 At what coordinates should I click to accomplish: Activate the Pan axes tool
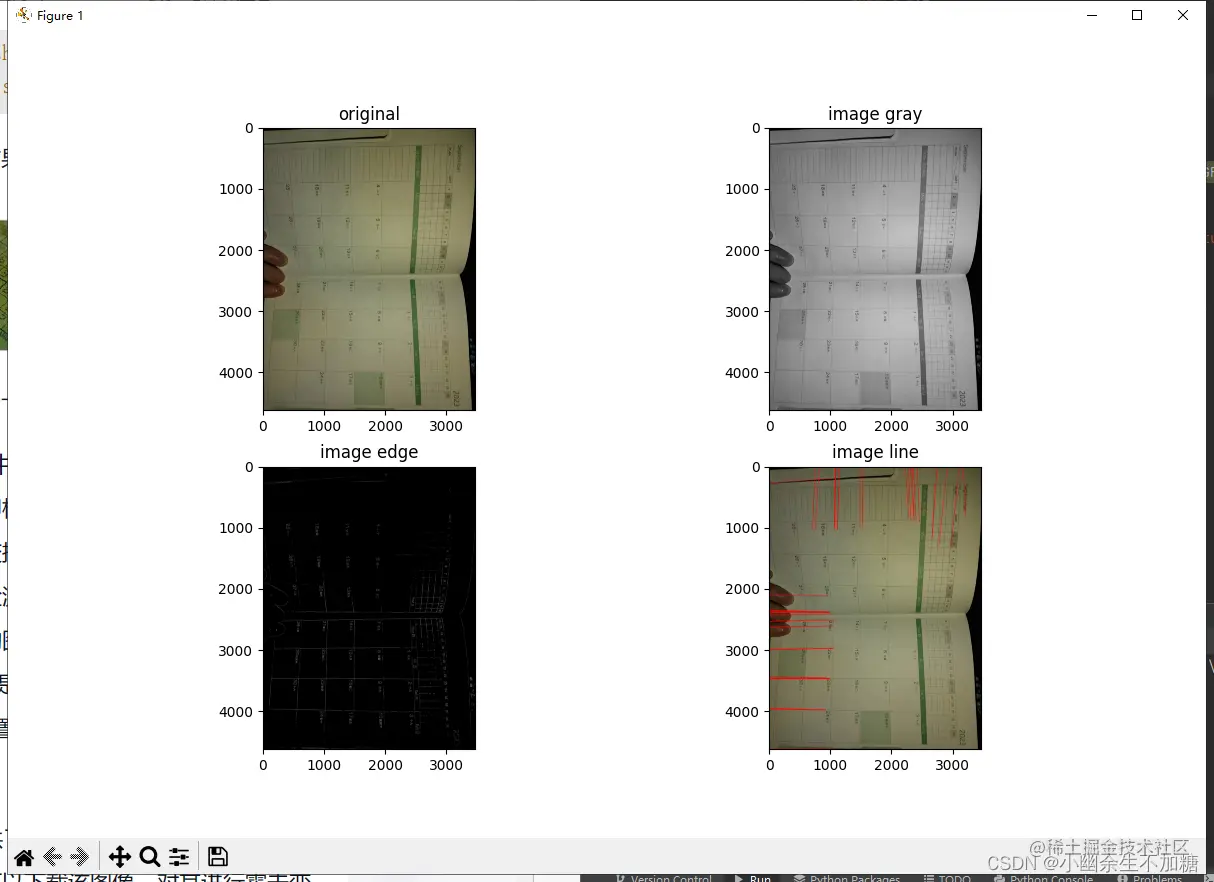coord(120,857)
